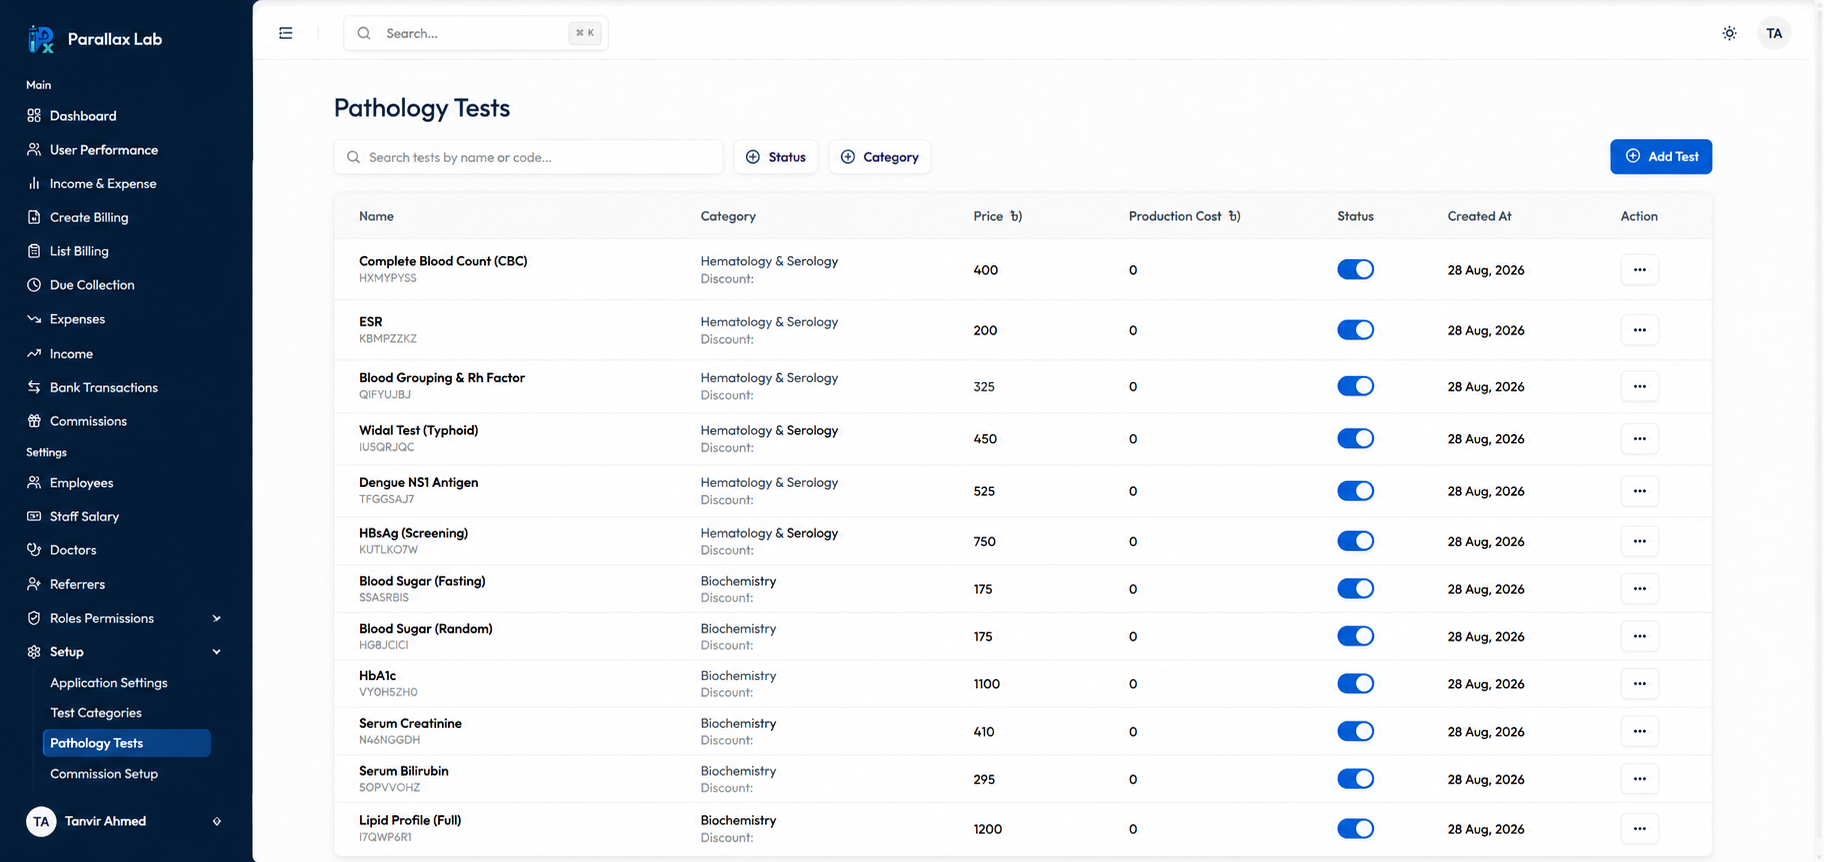
Task: Open row actions for Dengue NS1 Antigen
Action: [1639, 491]
